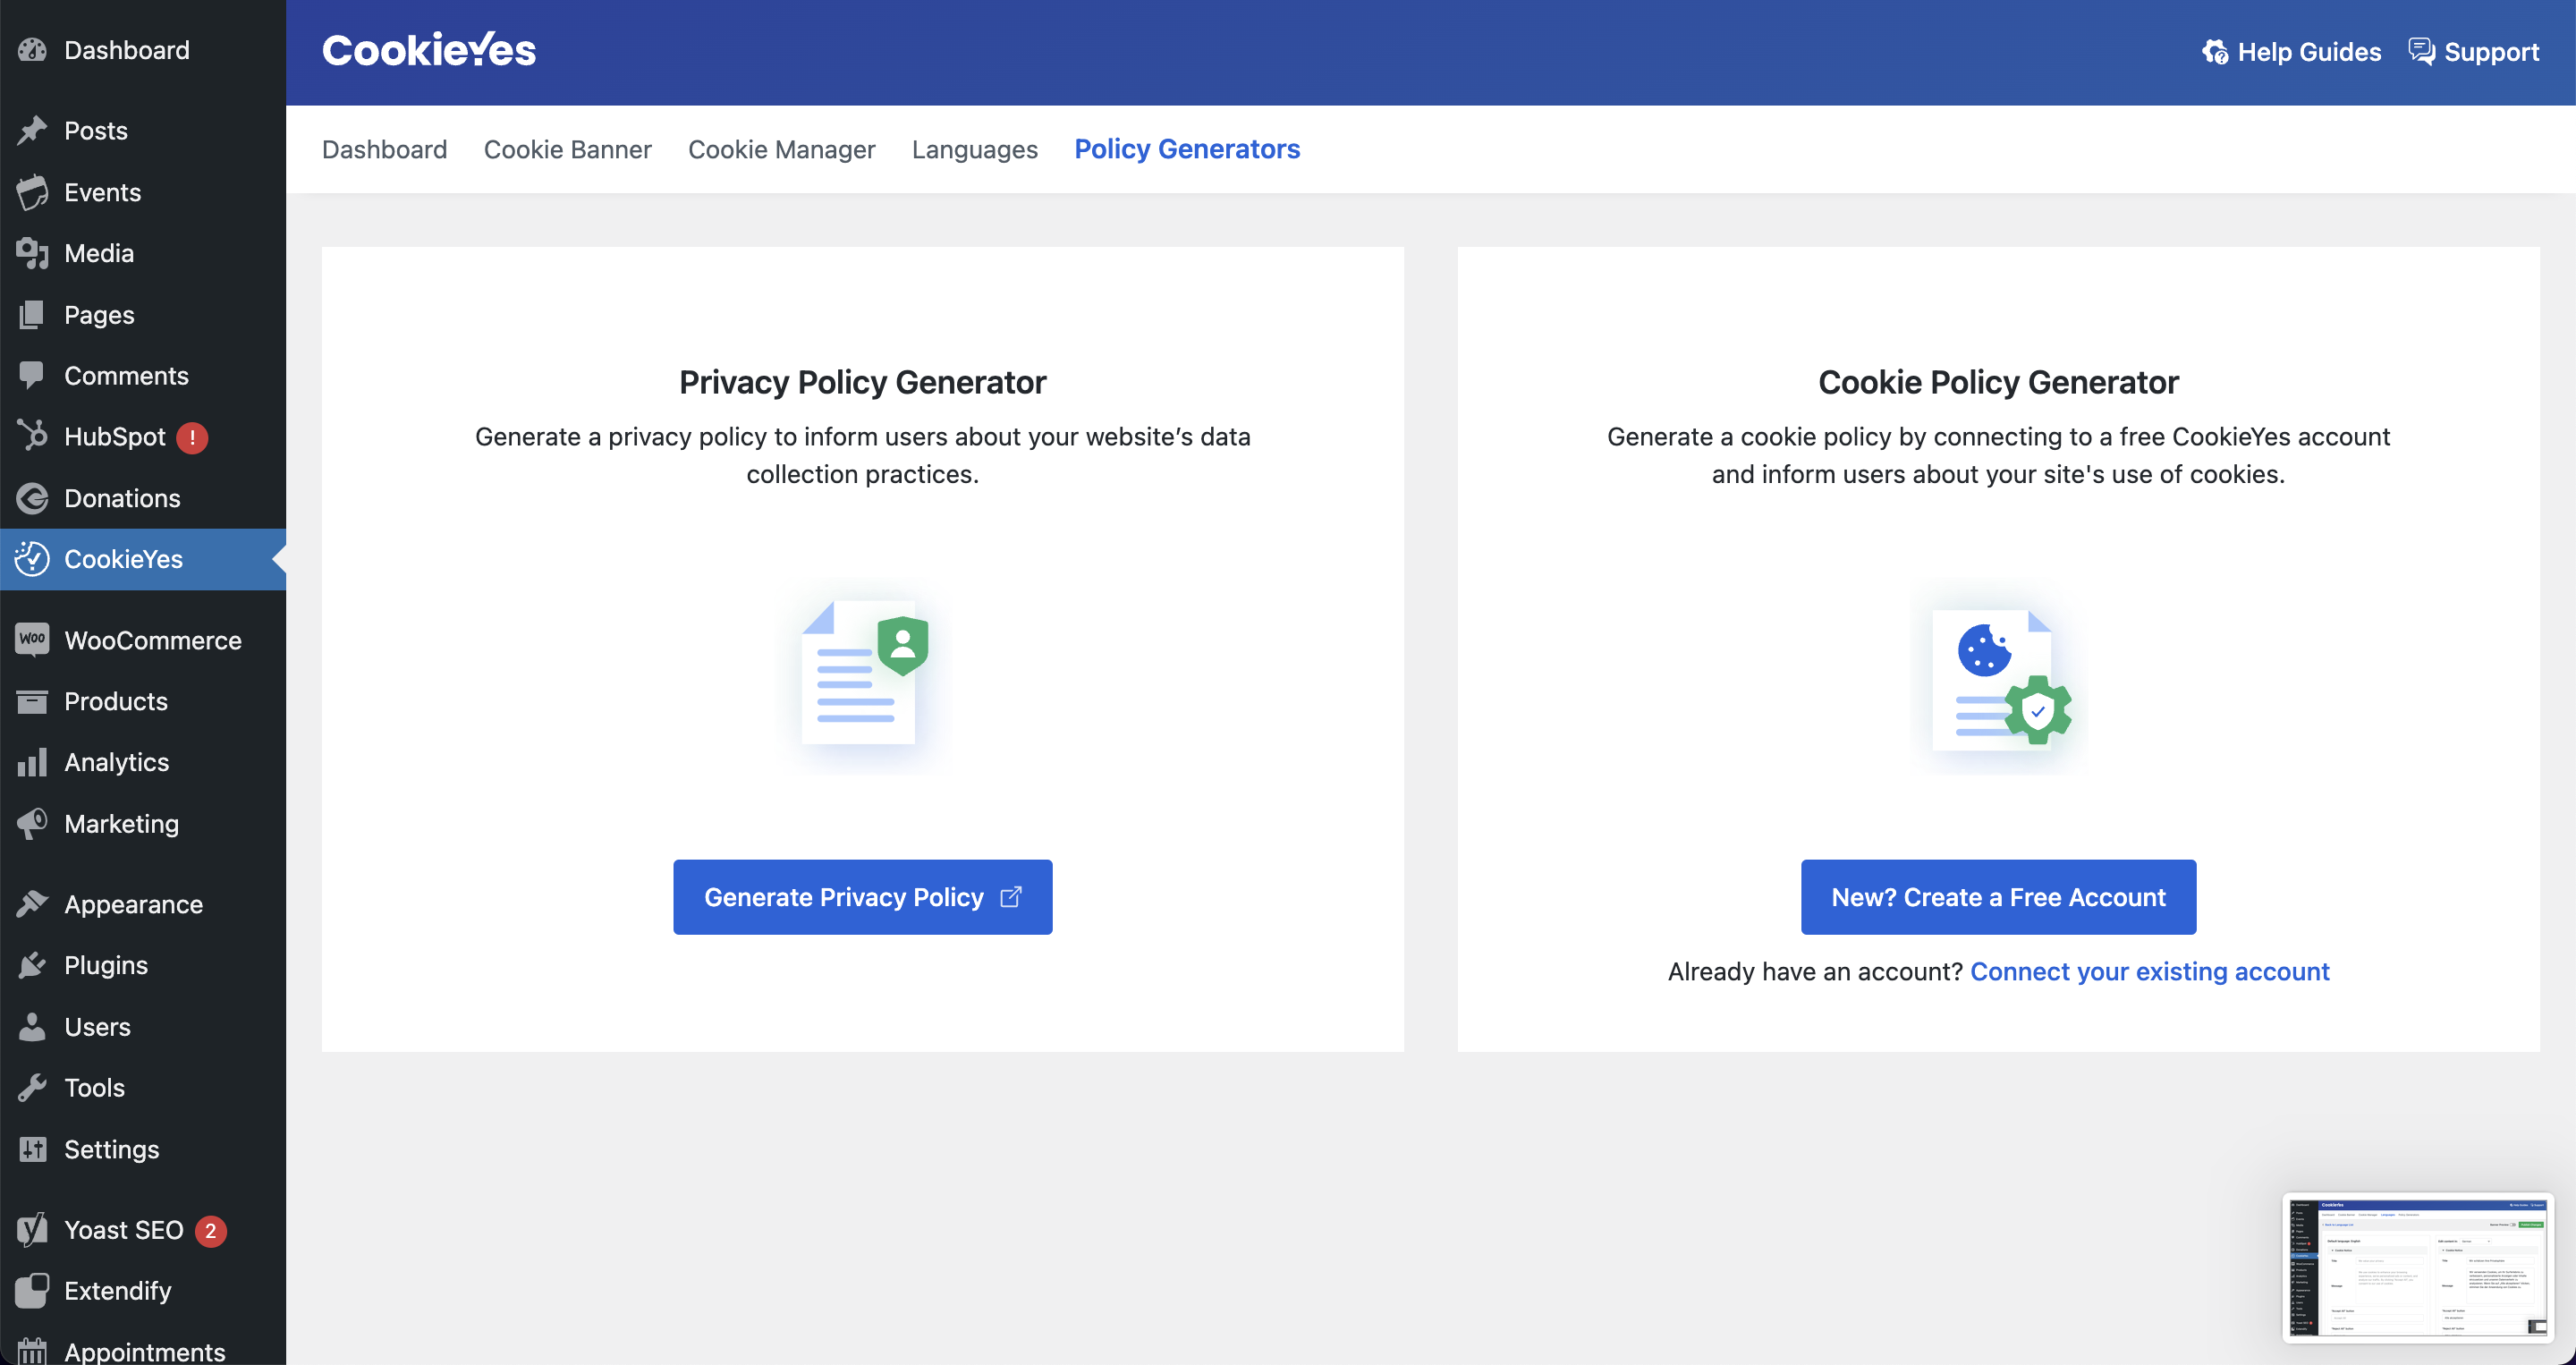Open the WordPress Dashboard menu item
Image resolution: width=2576 pixels, height=1365 pixels.
pos(143,50)
